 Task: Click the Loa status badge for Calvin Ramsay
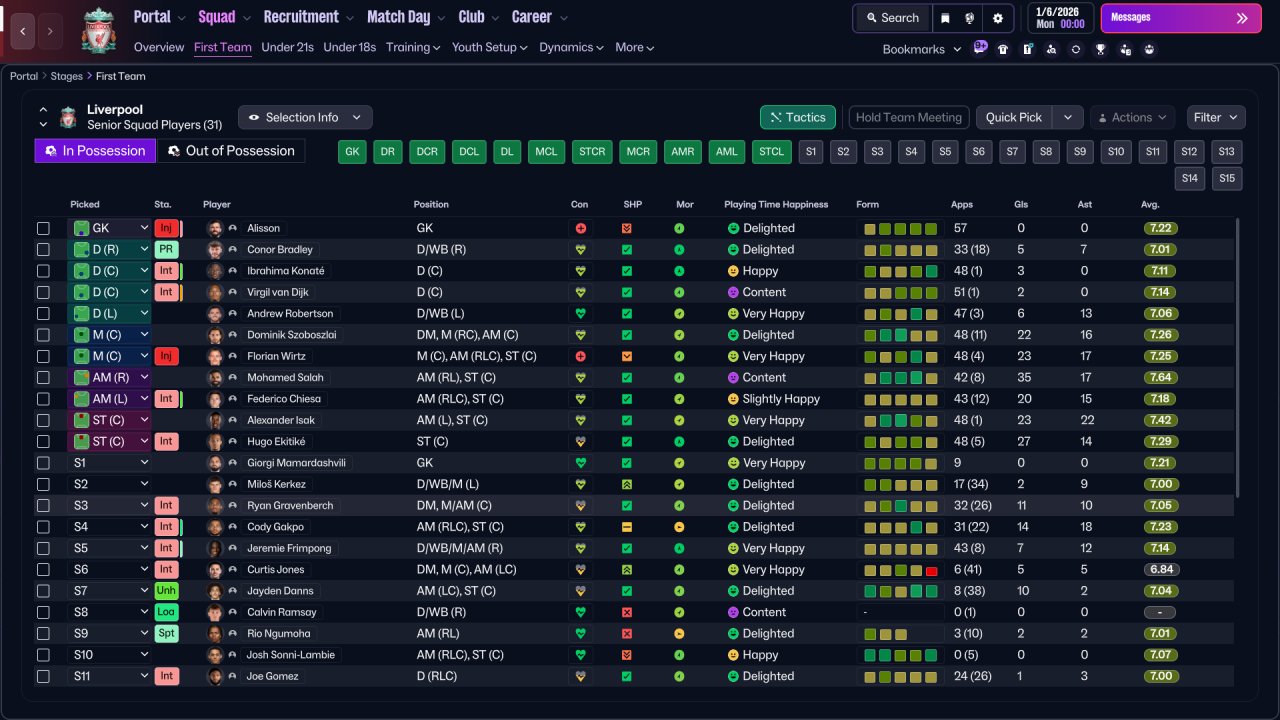[166, 612]
